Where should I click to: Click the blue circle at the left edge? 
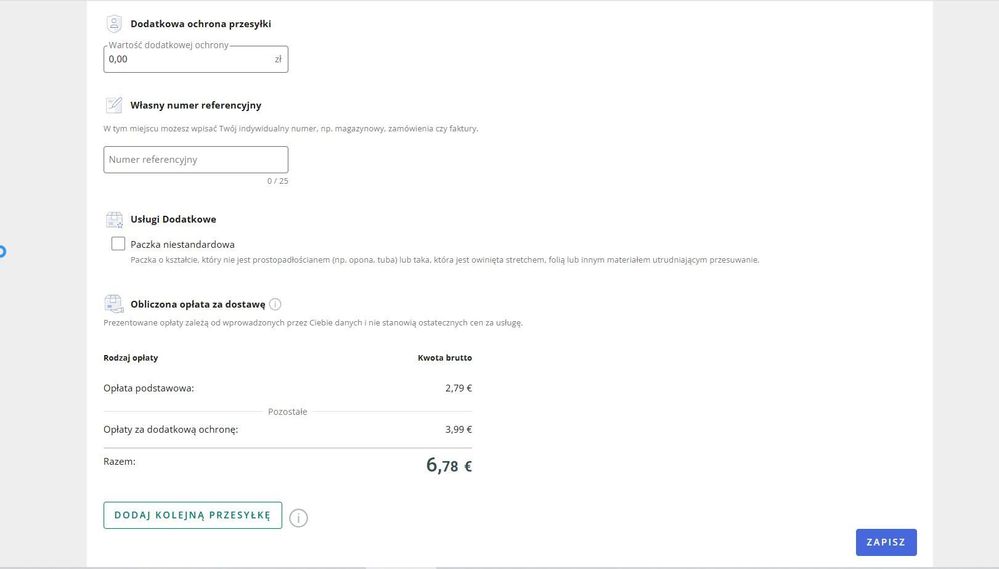tap(2, 251)
